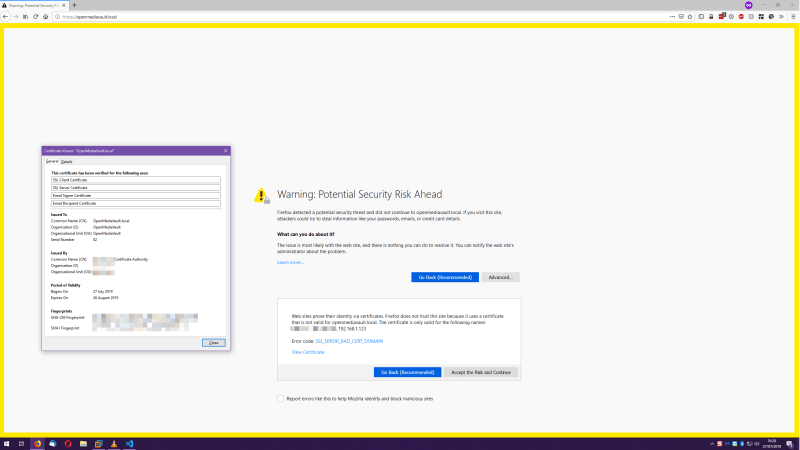Click the purple private browsing mask icon
Screen dimensions: 800x450
pos(748,5)
